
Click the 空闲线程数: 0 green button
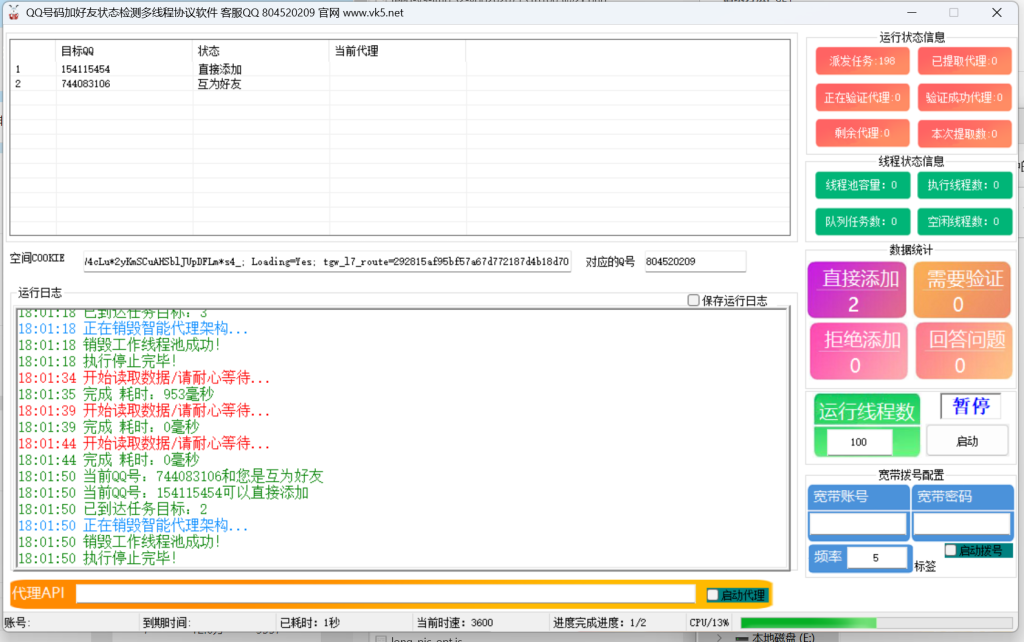(965, 221)
